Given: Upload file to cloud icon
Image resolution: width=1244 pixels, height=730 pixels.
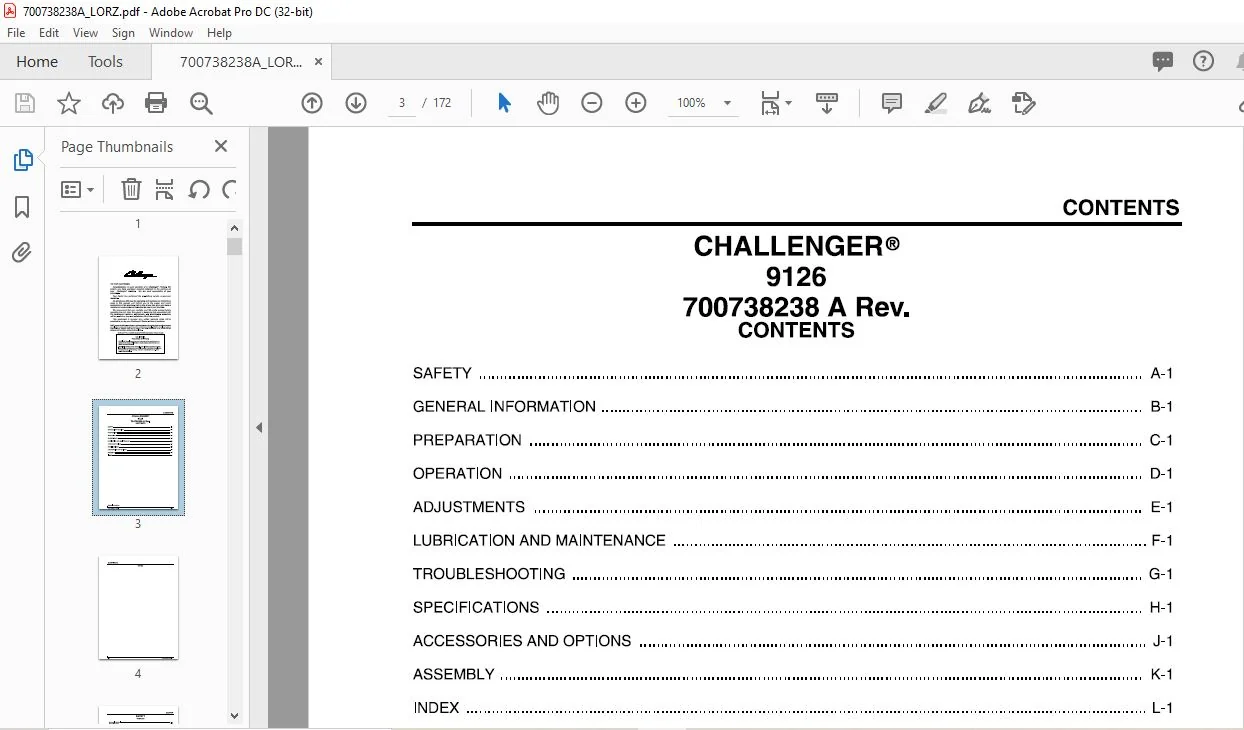Looking at the screenshot, I should tap(113, 103).
